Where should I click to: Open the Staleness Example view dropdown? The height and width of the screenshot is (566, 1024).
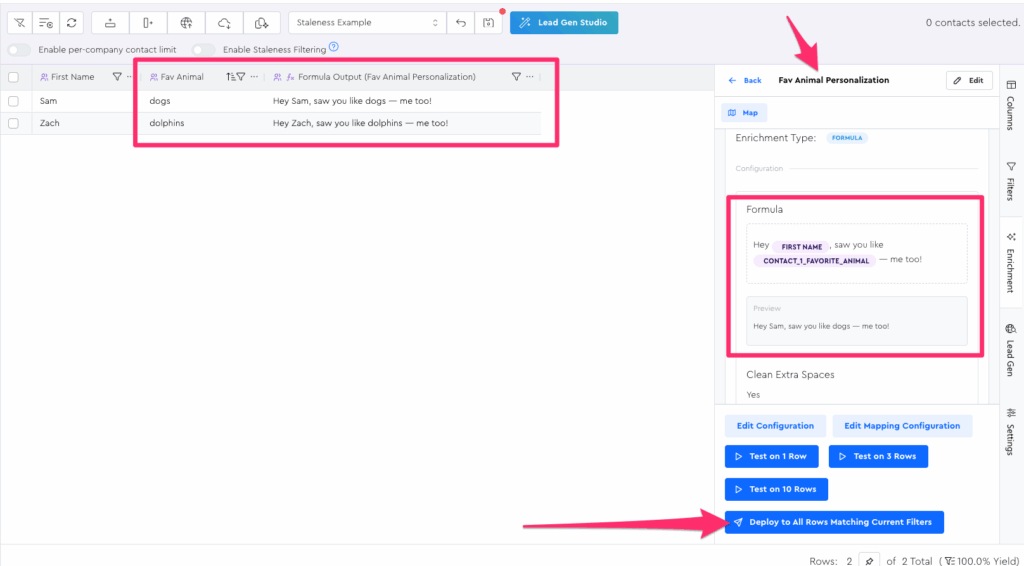click(x=367, y=22)
